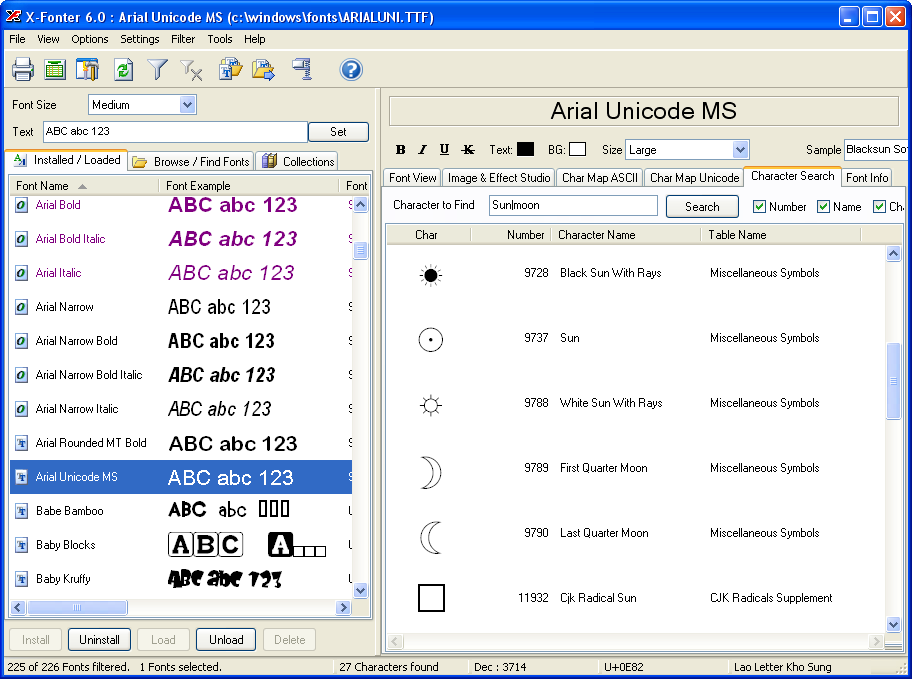This screenshot has height=679, width=912.
Task: Click the Text input containing ABC abc 123
Action: tap(175, 131)
